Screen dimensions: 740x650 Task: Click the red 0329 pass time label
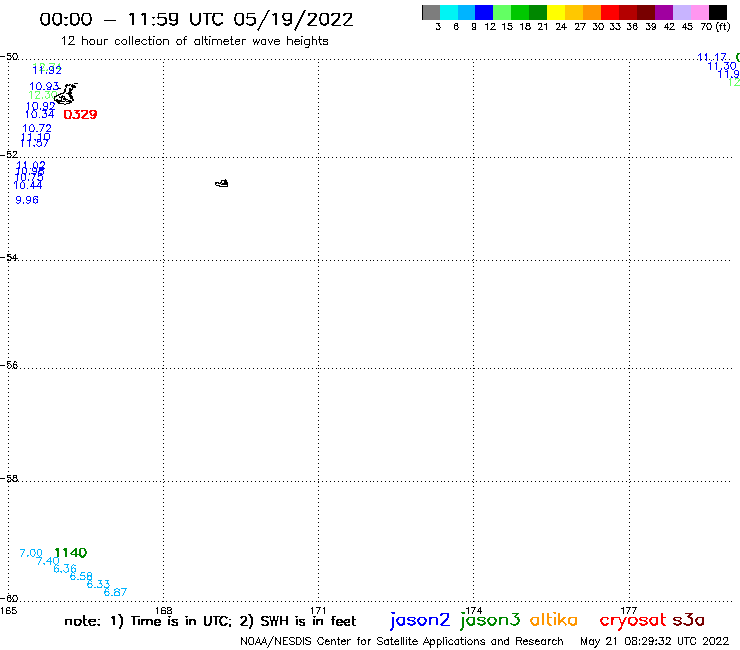80,115
